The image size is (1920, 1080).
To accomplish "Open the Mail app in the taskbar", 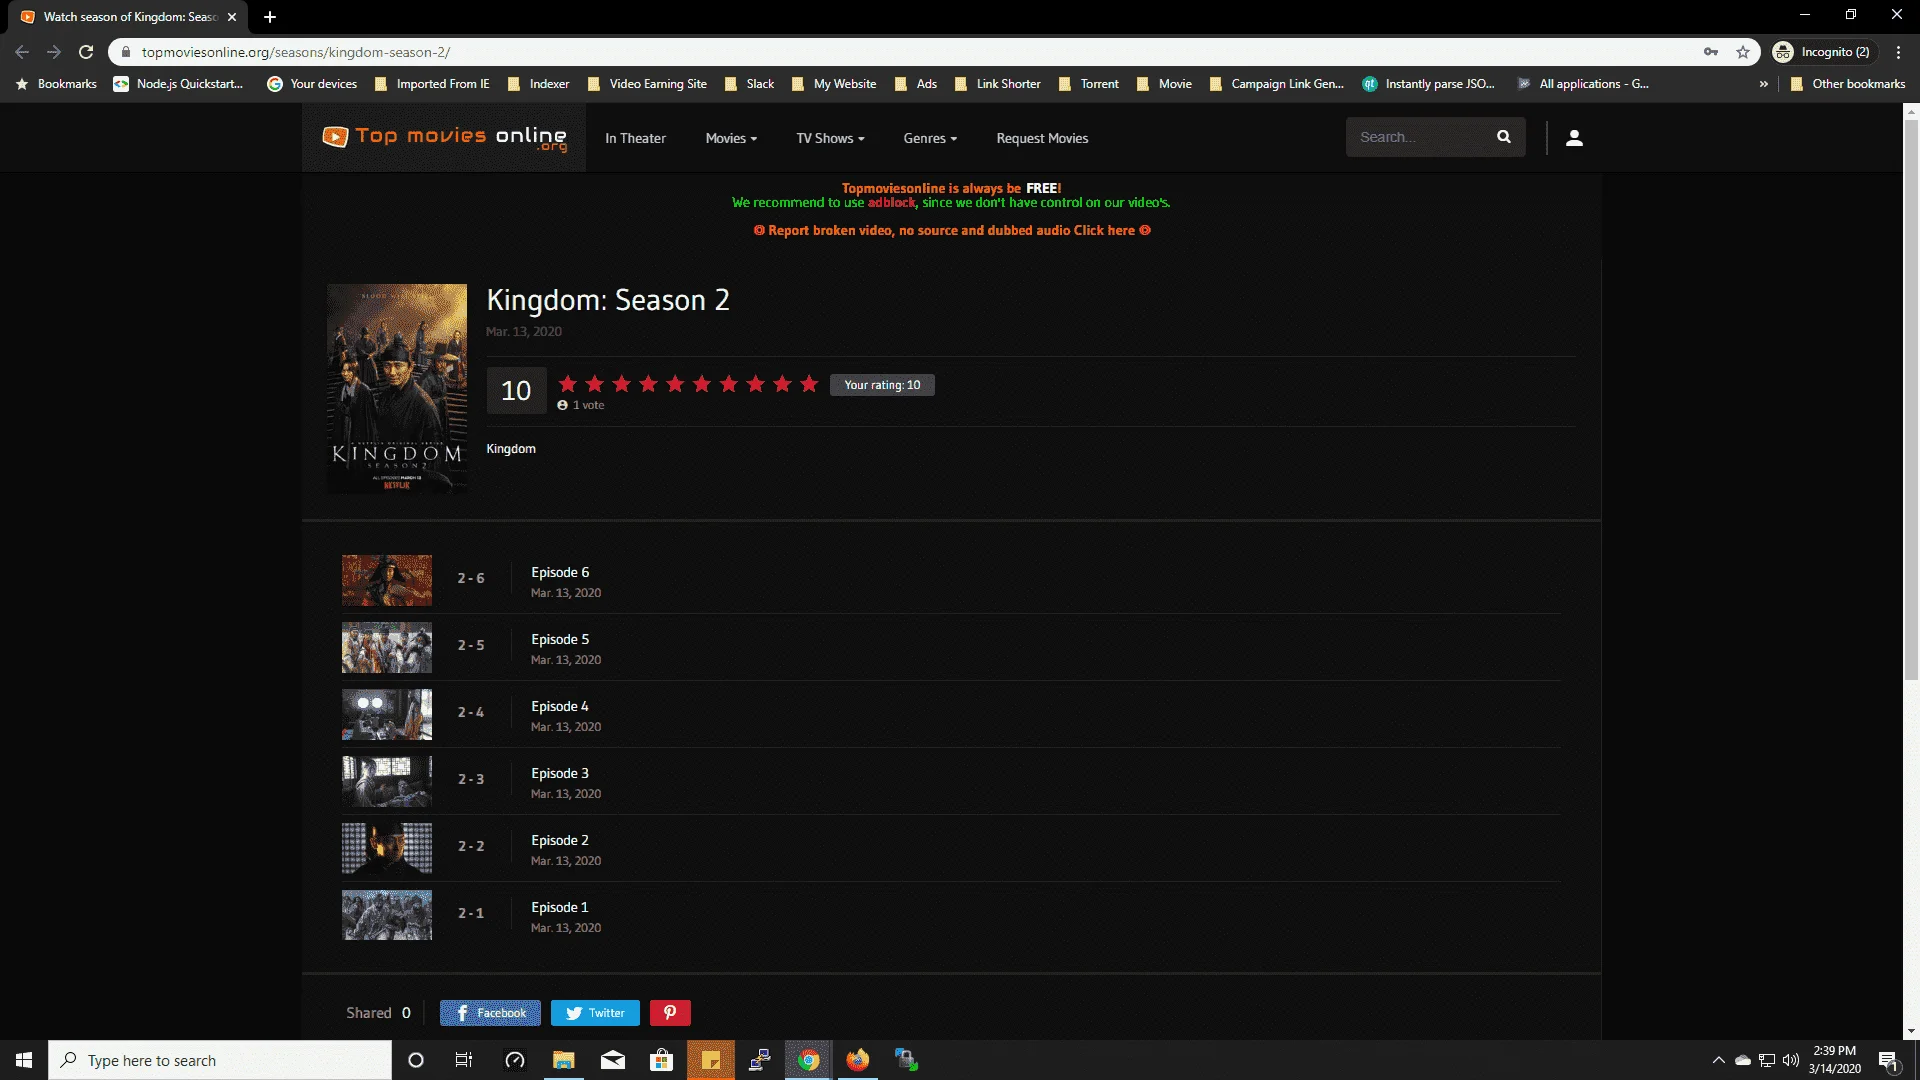I will click(x=613, y=1060).
